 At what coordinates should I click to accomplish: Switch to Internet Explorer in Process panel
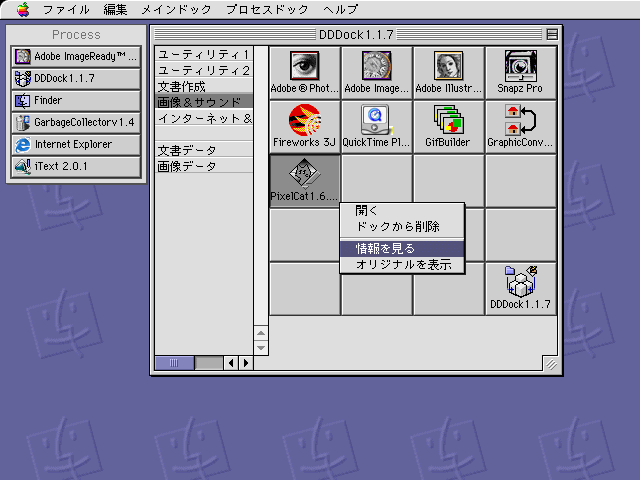point(76,144)
